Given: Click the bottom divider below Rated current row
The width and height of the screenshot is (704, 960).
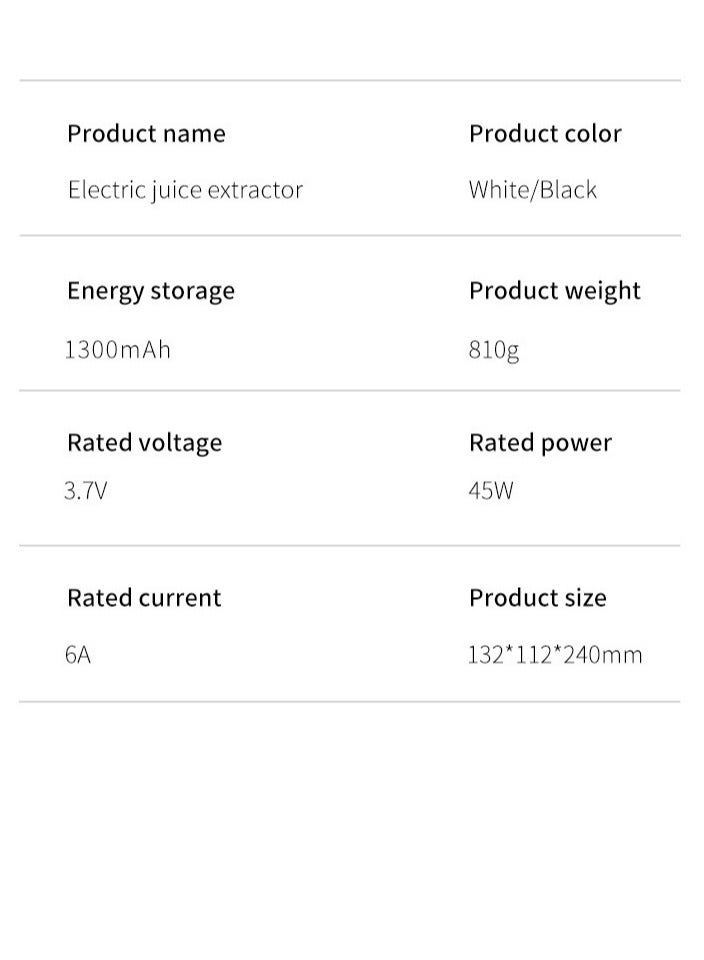Looking at the screenshot, I should pos(350,702).
